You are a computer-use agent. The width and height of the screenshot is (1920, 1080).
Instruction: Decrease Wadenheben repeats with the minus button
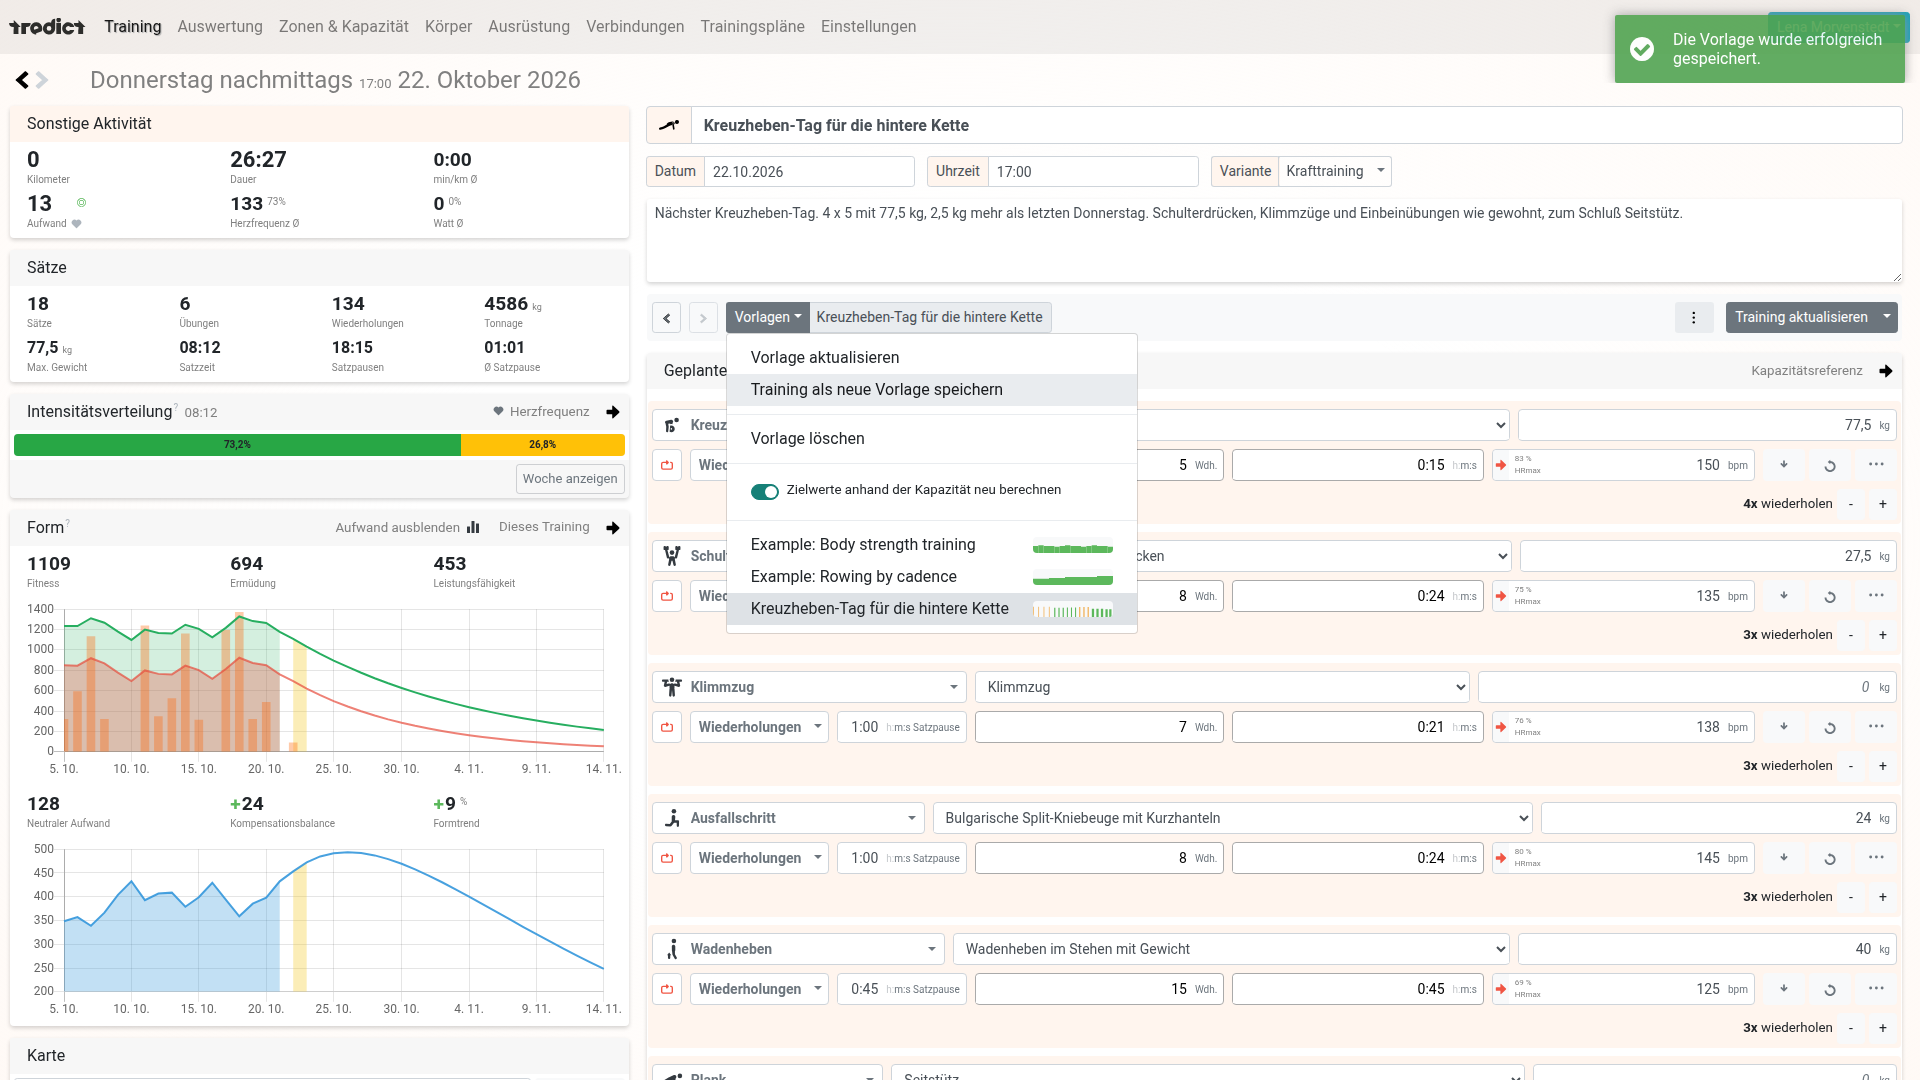[1851, 1028]
